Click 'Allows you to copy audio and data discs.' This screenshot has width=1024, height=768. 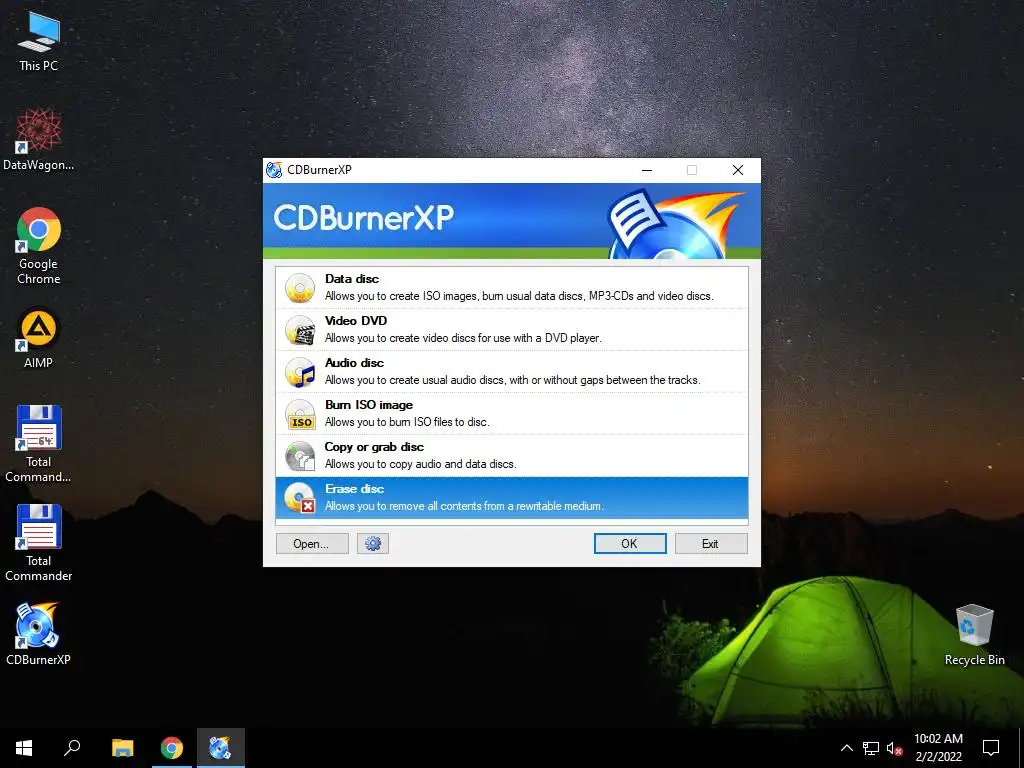(x=421, y=464)
